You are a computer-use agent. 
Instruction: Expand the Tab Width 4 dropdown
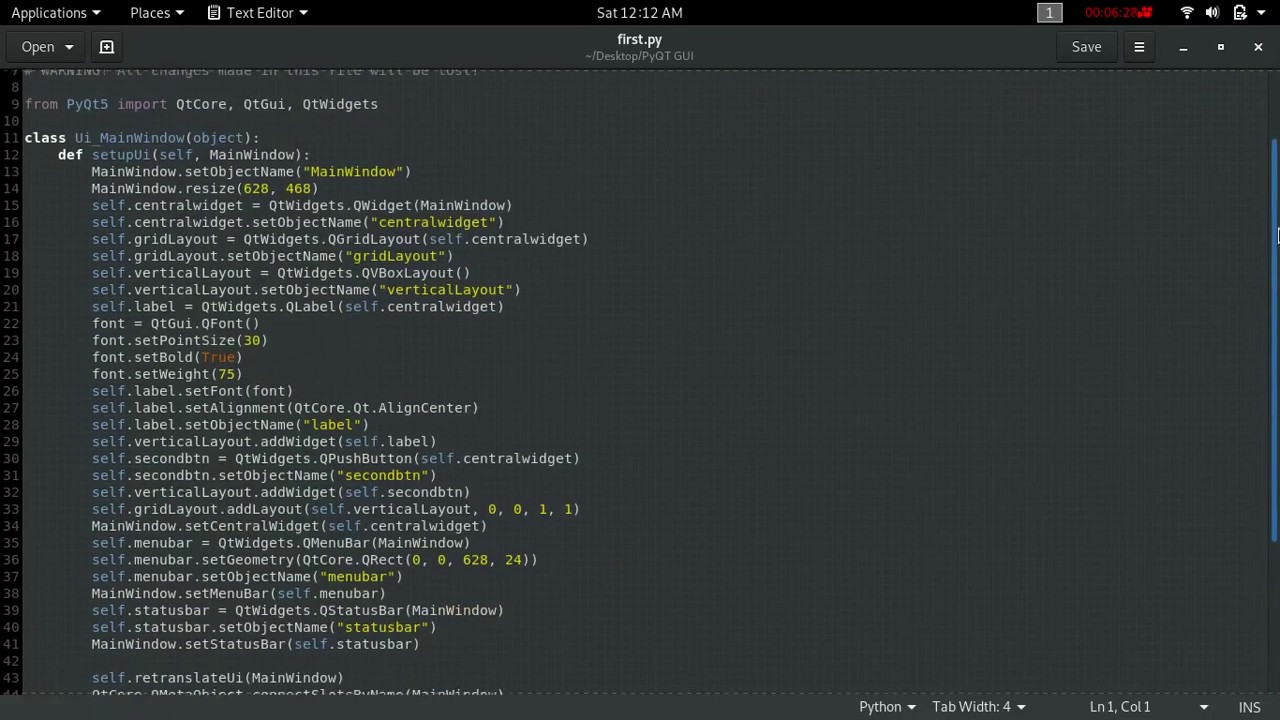pos(978,707)
